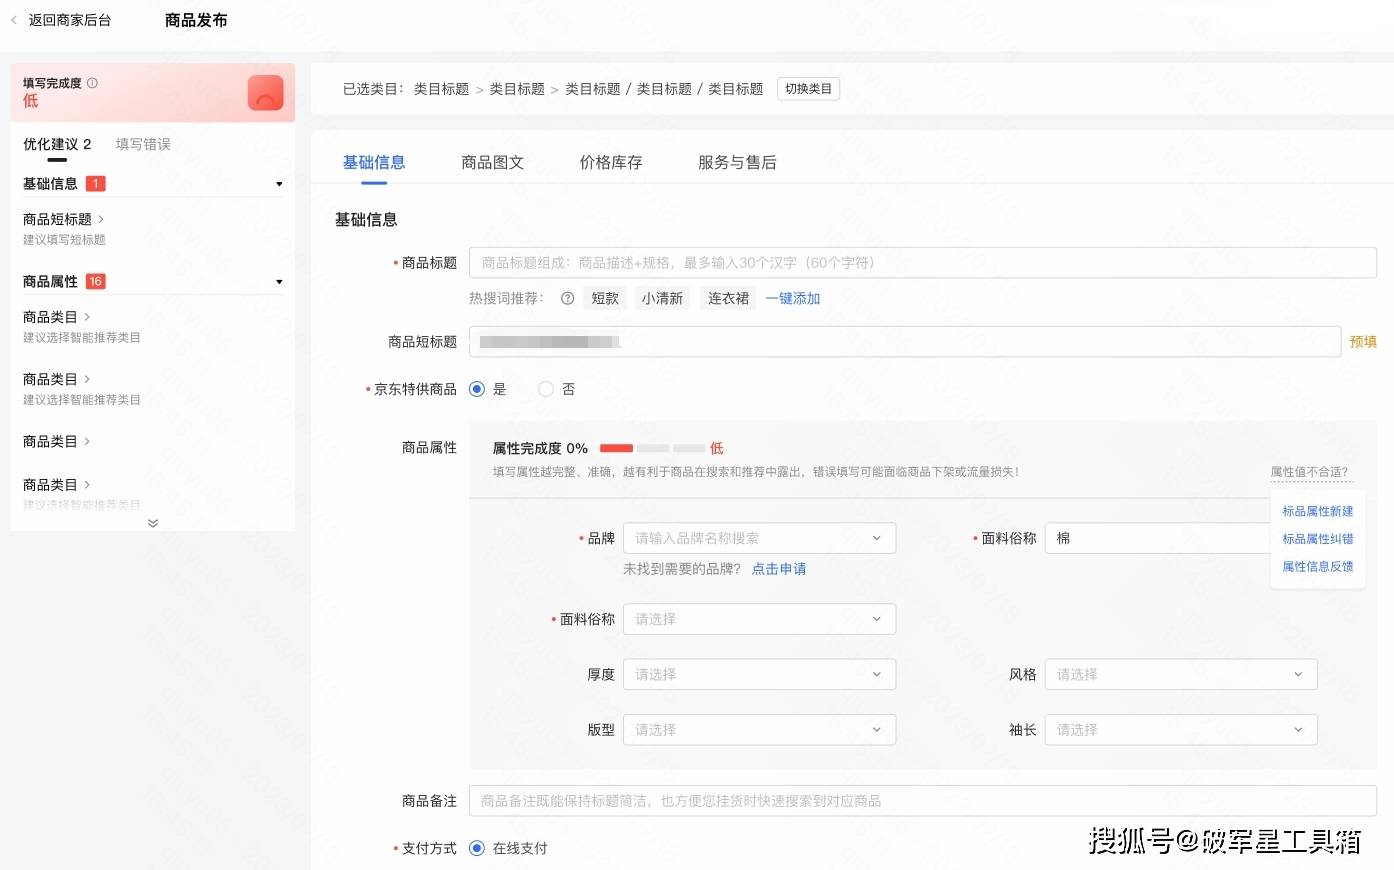The width and height of the screenshot is (1394, 870).
Task: Choose 属性信息反馈 option
Action: 1318,567
